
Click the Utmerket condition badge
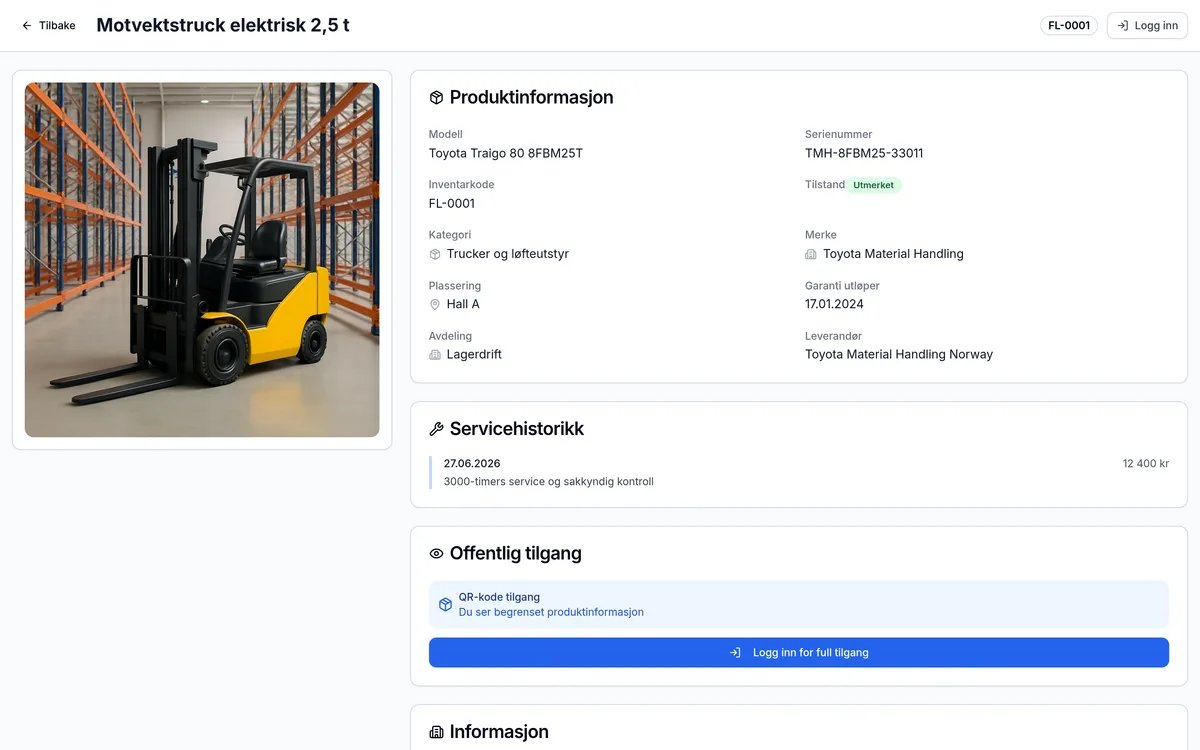tap(873, 185)
